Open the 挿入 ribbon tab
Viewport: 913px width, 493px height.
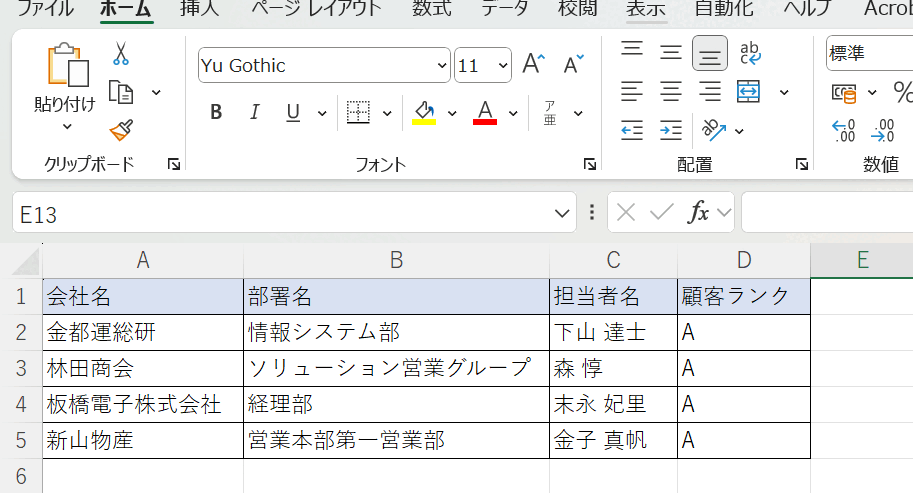200,9
